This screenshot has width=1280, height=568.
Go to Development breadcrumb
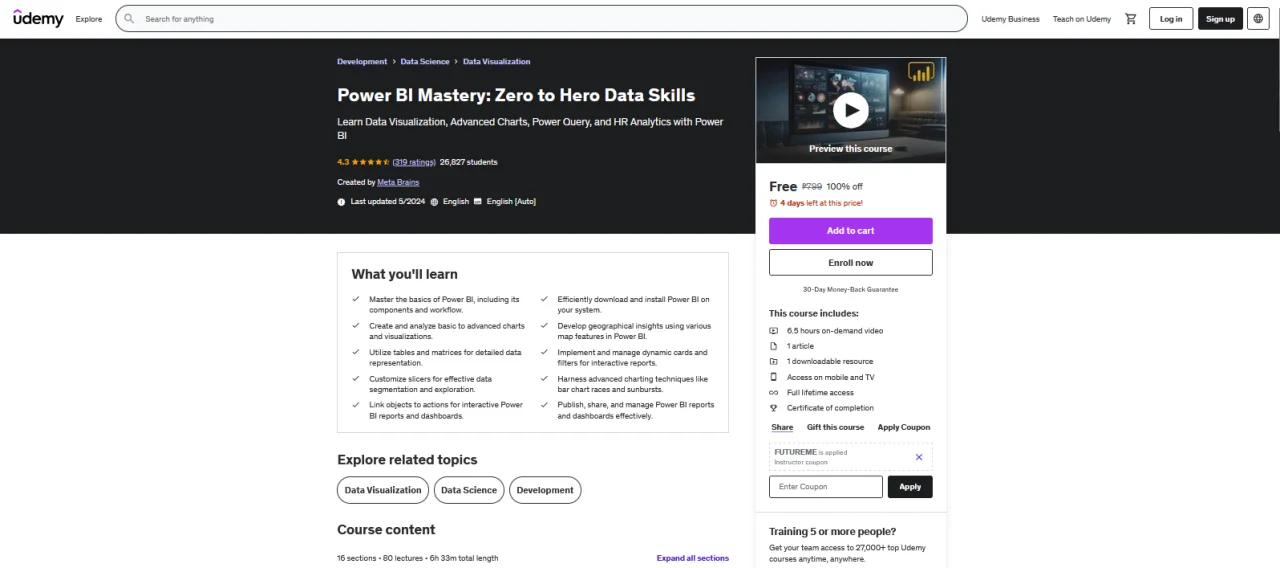click(x=362, y=62)
